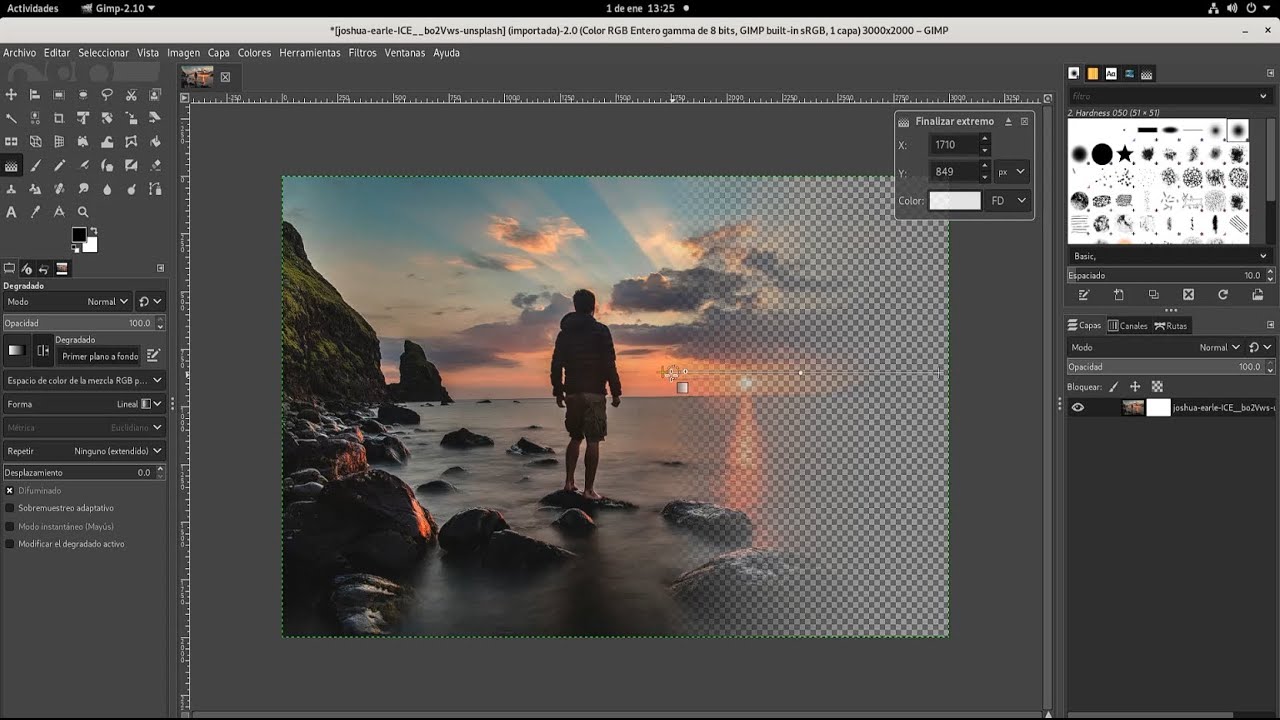Toggle the Difuminado checkbox

point(10,491)
